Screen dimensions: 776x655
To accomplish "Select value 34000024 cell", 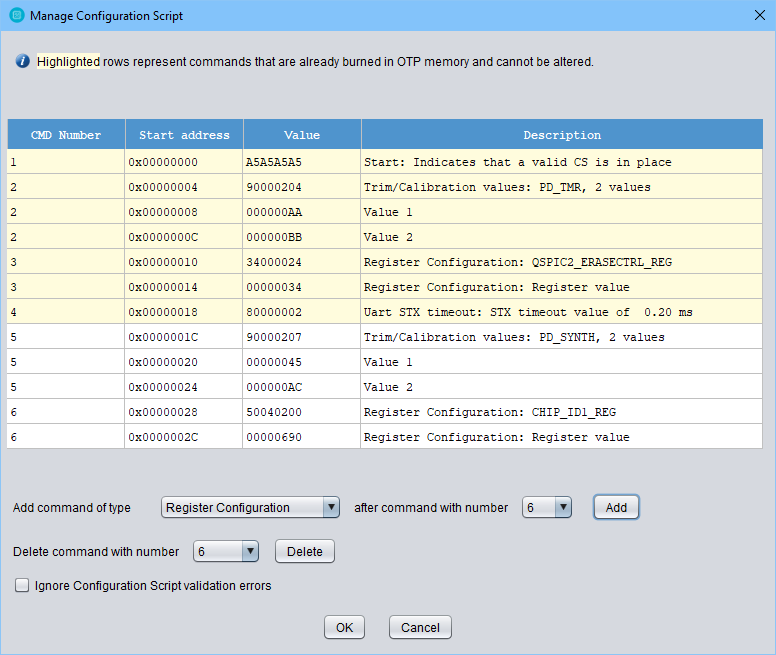I will 302,262.
